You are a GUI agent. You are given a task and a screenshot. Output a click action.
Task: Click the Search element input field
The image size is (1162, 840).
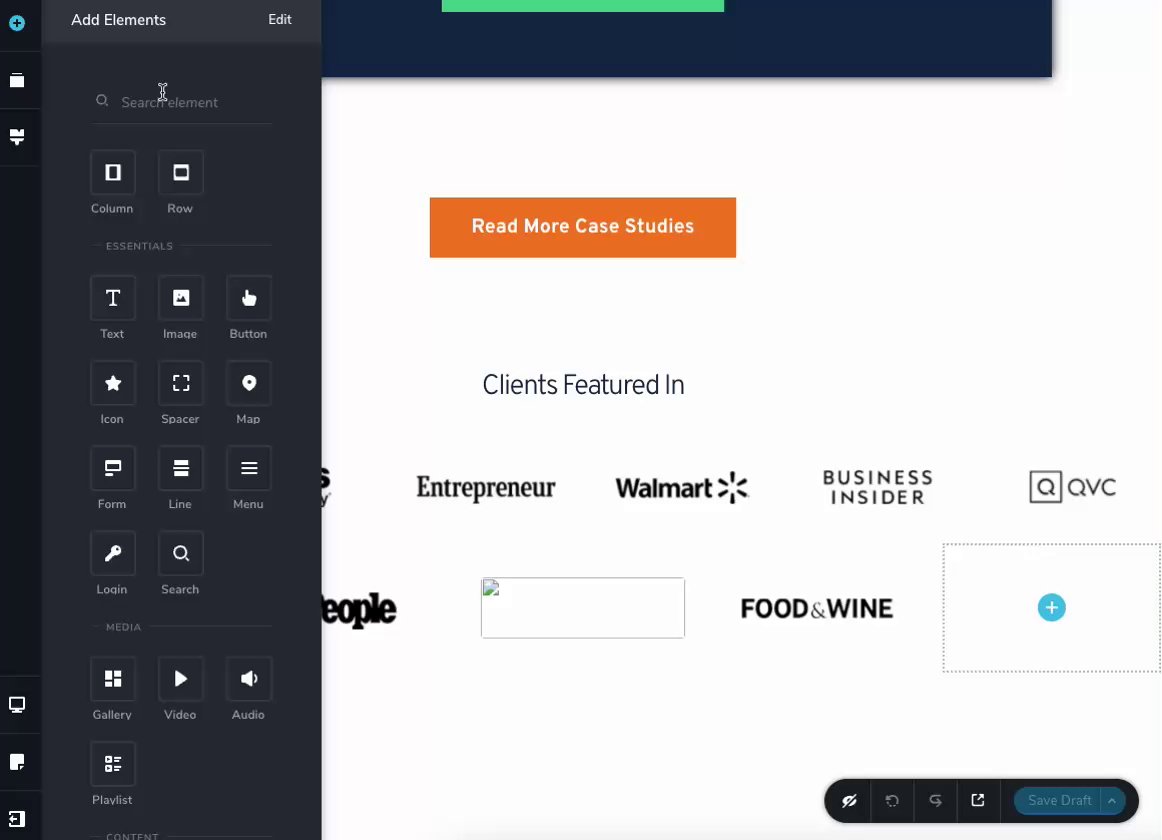(x=182, y=102)
